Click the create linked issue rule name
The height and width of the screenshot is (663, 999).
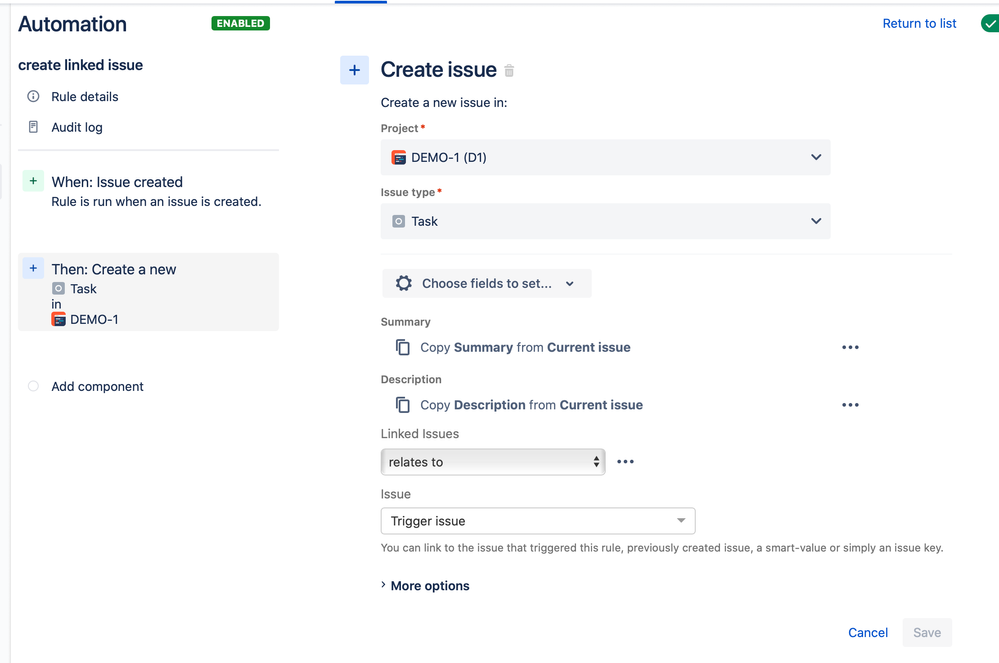80,65
